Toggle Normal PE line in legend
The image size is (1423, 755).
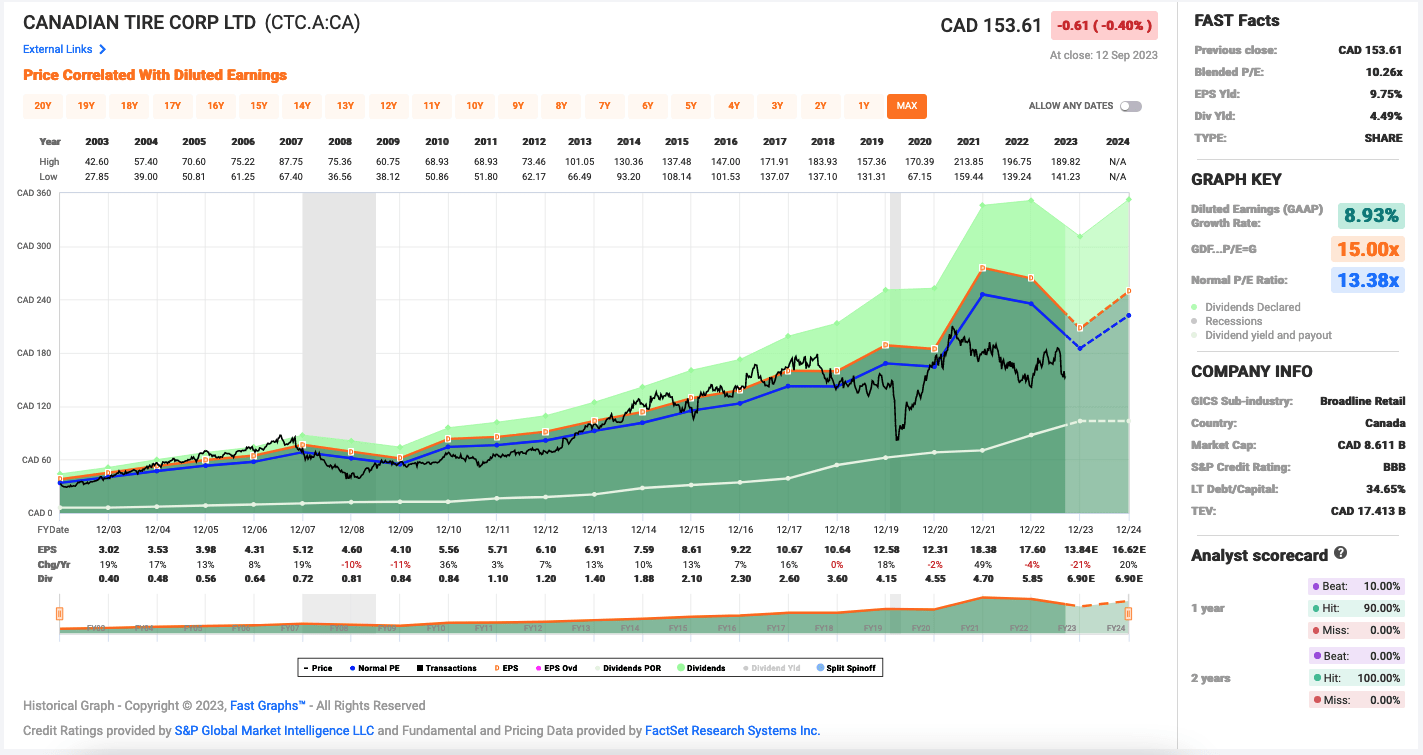coord(375,668)
